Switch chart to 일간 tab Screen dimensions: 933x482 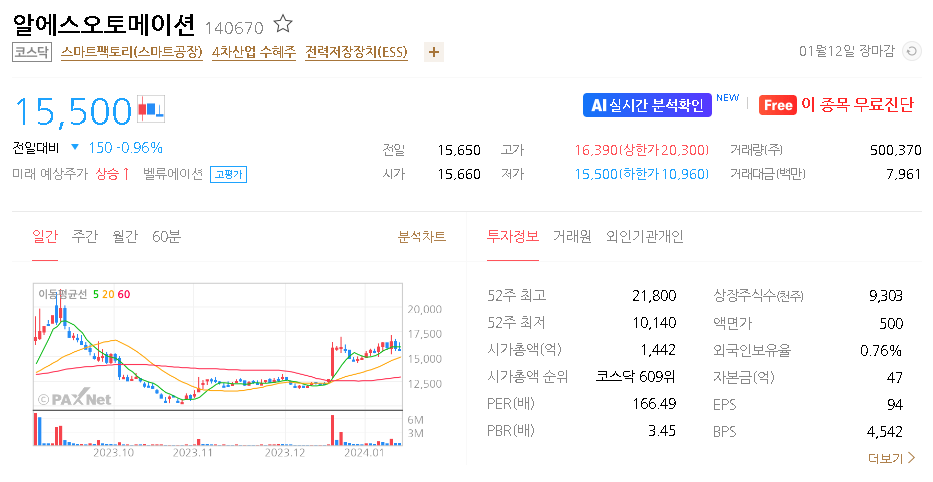pos(45,237)
